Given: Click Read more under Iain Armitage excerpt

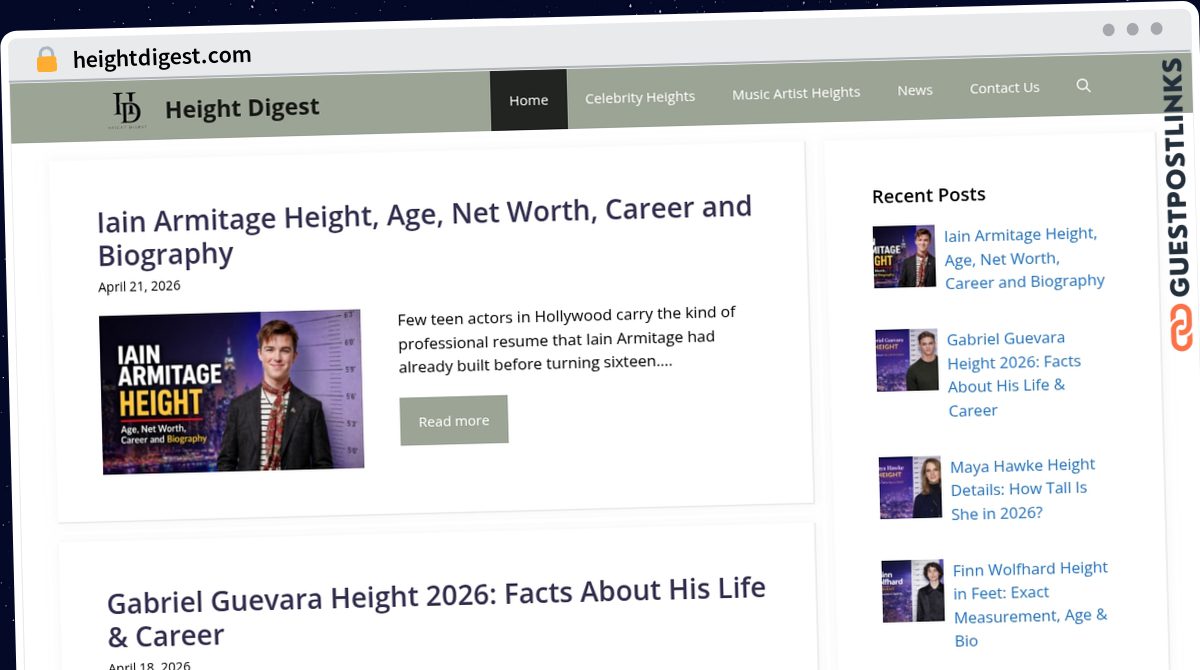Looking at the screenshot, I should 454,420.
